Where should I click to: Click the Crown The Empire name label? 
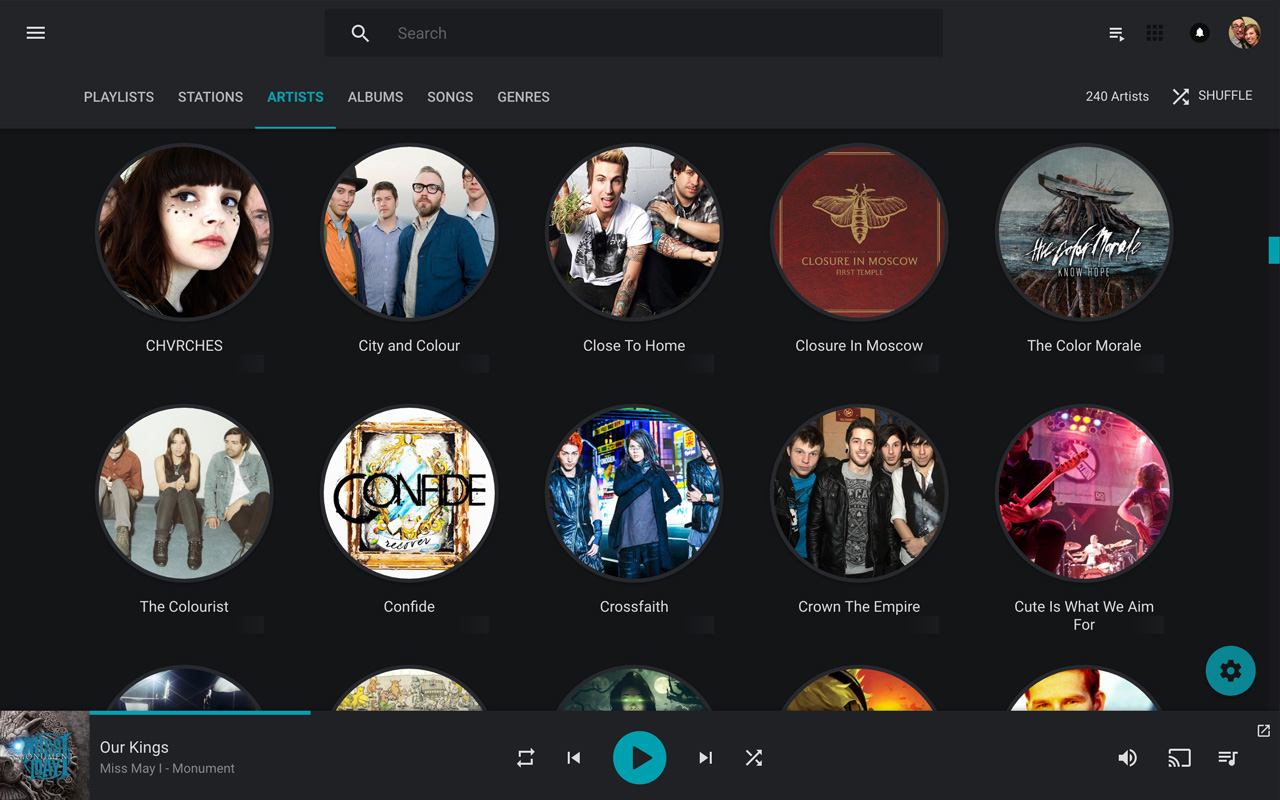click(x=859, y=607)
